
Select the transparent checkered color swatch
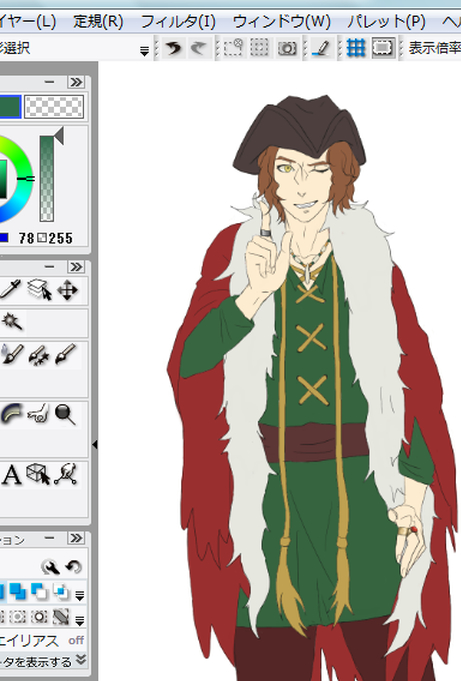click(x=53, y=106)
